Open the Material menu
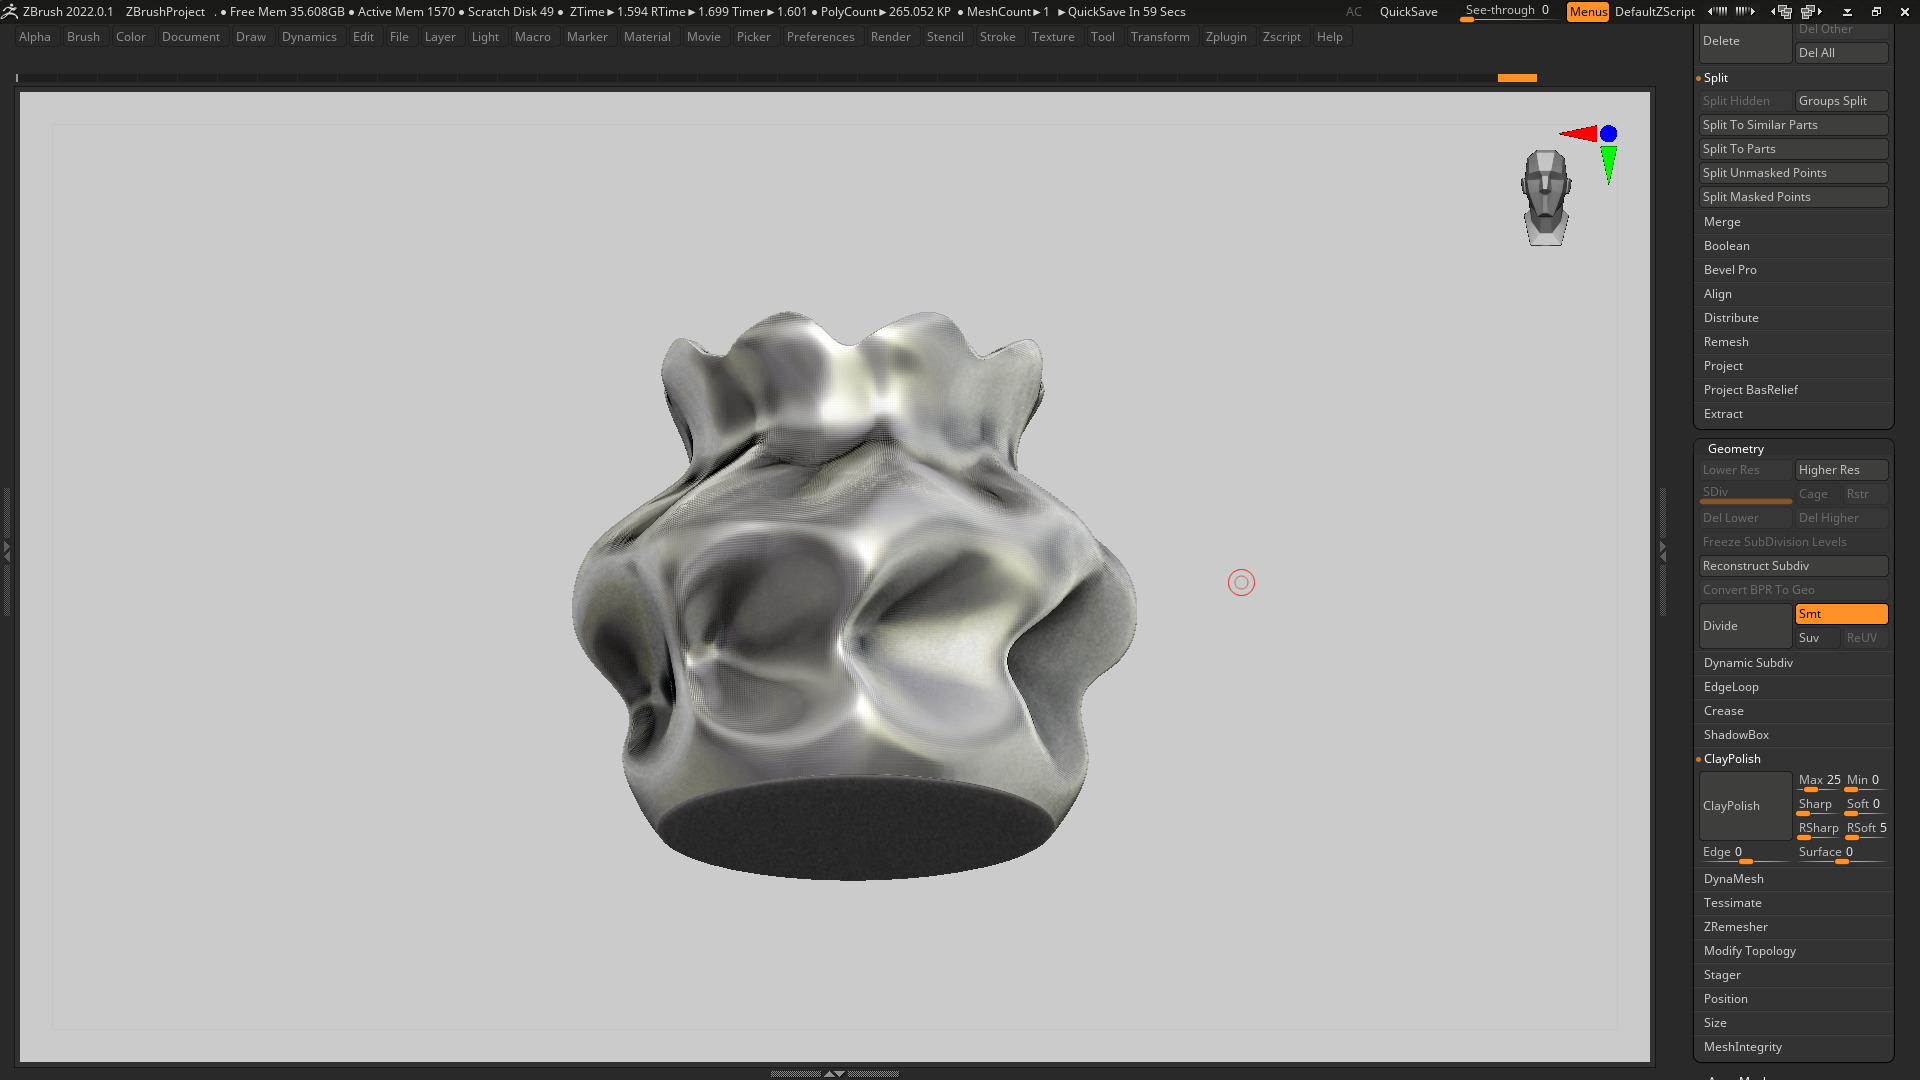The image size is (1920, 1080). pyautogui.click(x=647, y=37)
